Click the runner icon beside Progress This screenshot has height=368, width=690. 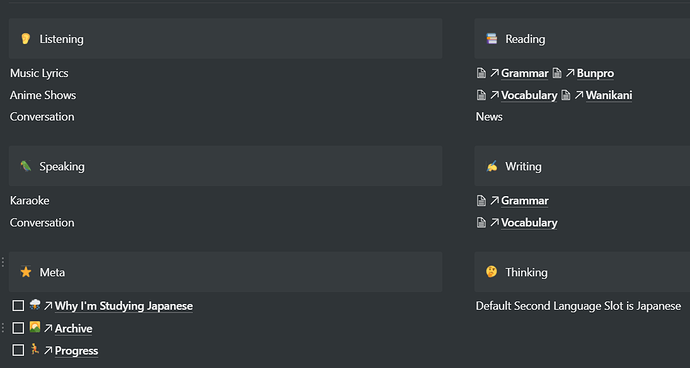tap(35, 350)
